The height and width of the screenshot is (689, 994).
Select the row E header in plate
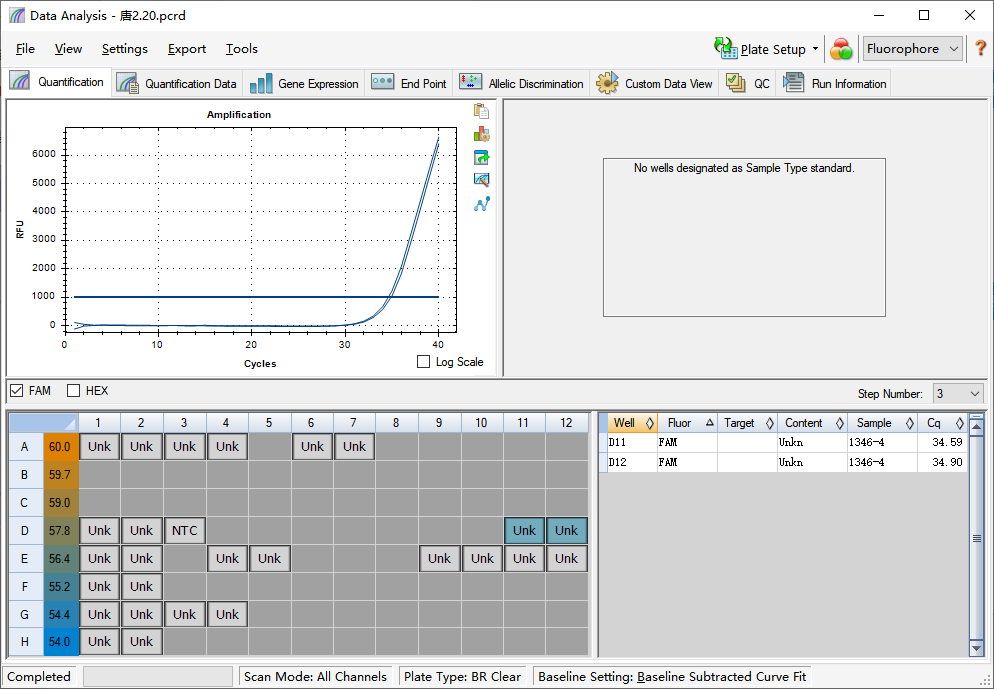tap(25, 558)
